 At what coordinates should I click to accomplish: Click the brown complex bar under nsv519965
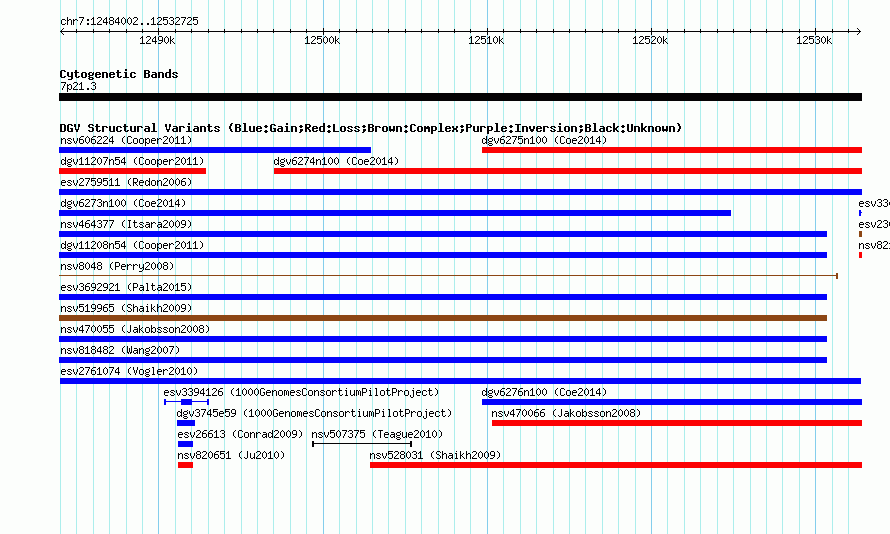443,318
